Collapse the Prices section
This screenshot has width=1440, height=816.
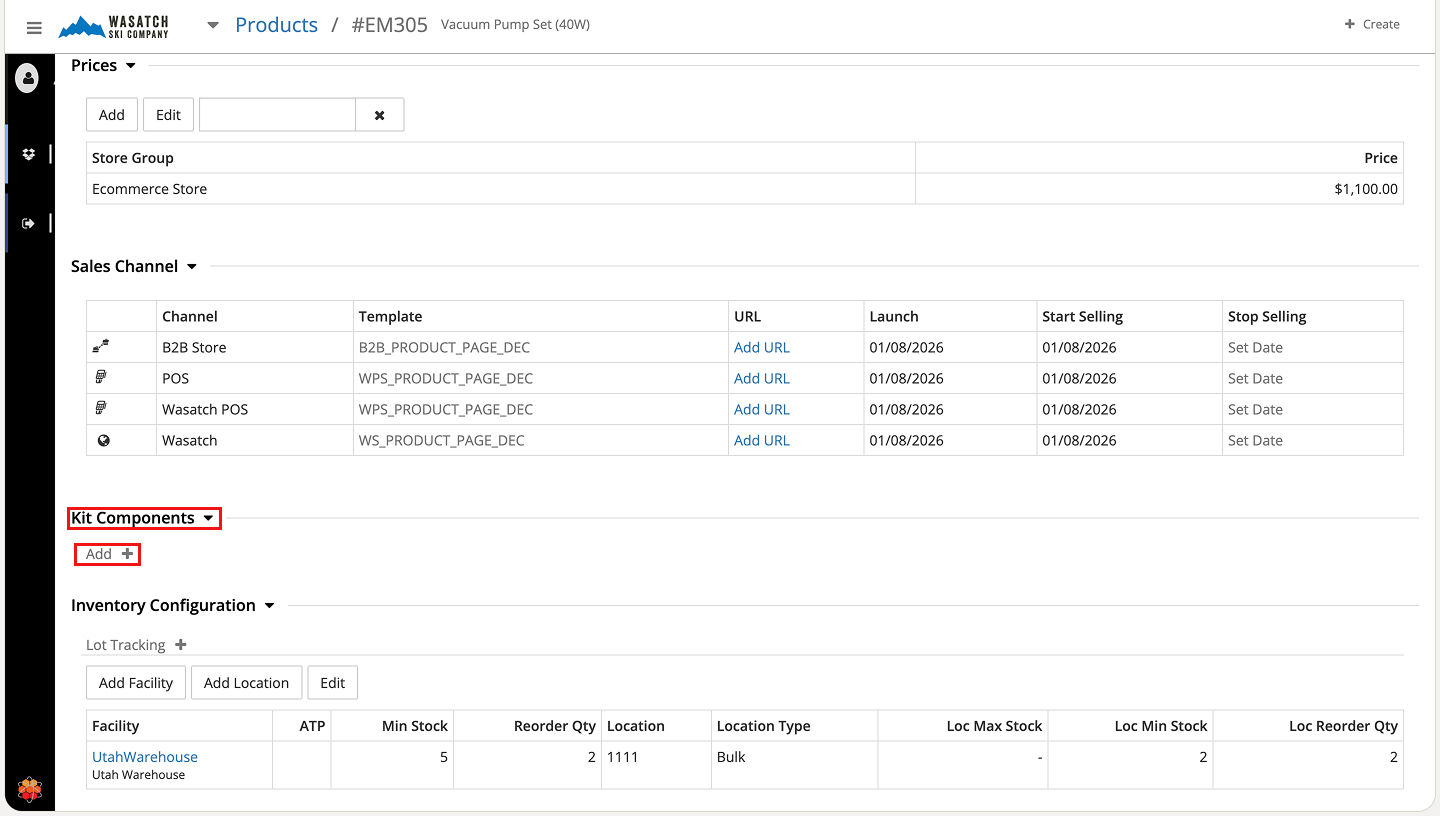pyautogui.click(x=130, y=66)
